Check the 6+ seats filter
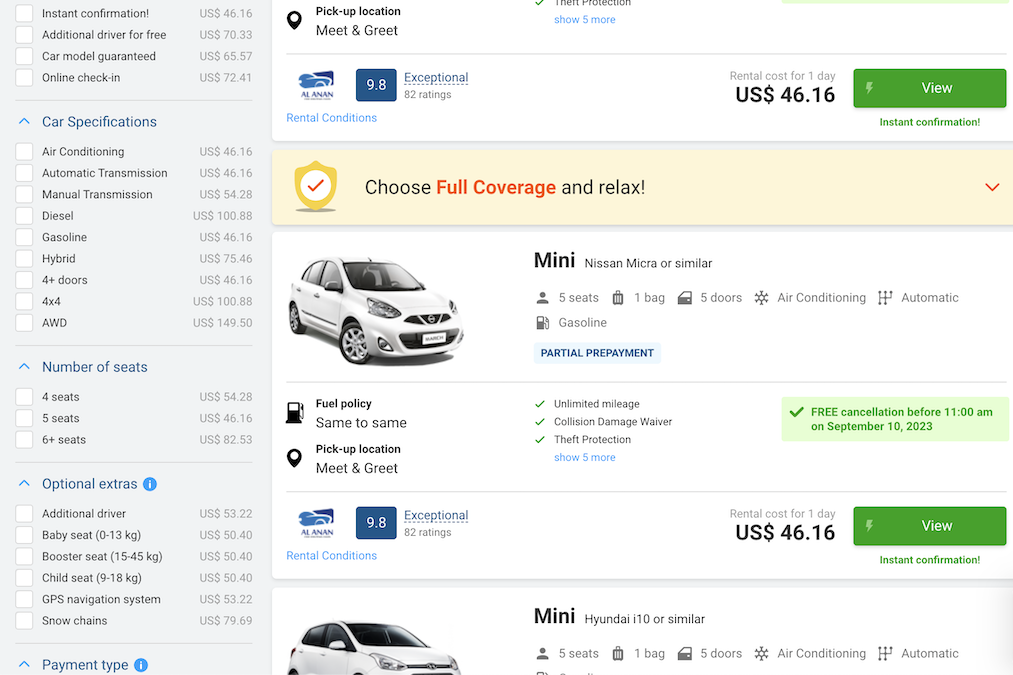1013x675 pixels. coord(24,439)
